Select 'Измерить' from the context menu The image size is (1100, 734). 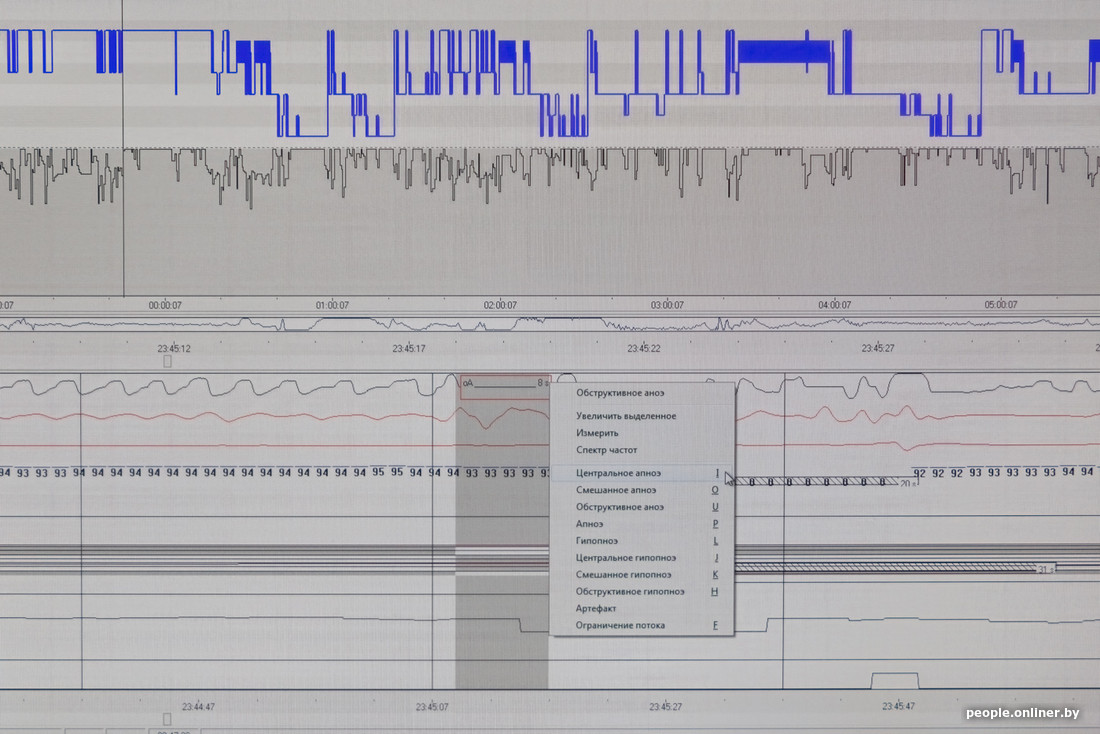[597, 433]
